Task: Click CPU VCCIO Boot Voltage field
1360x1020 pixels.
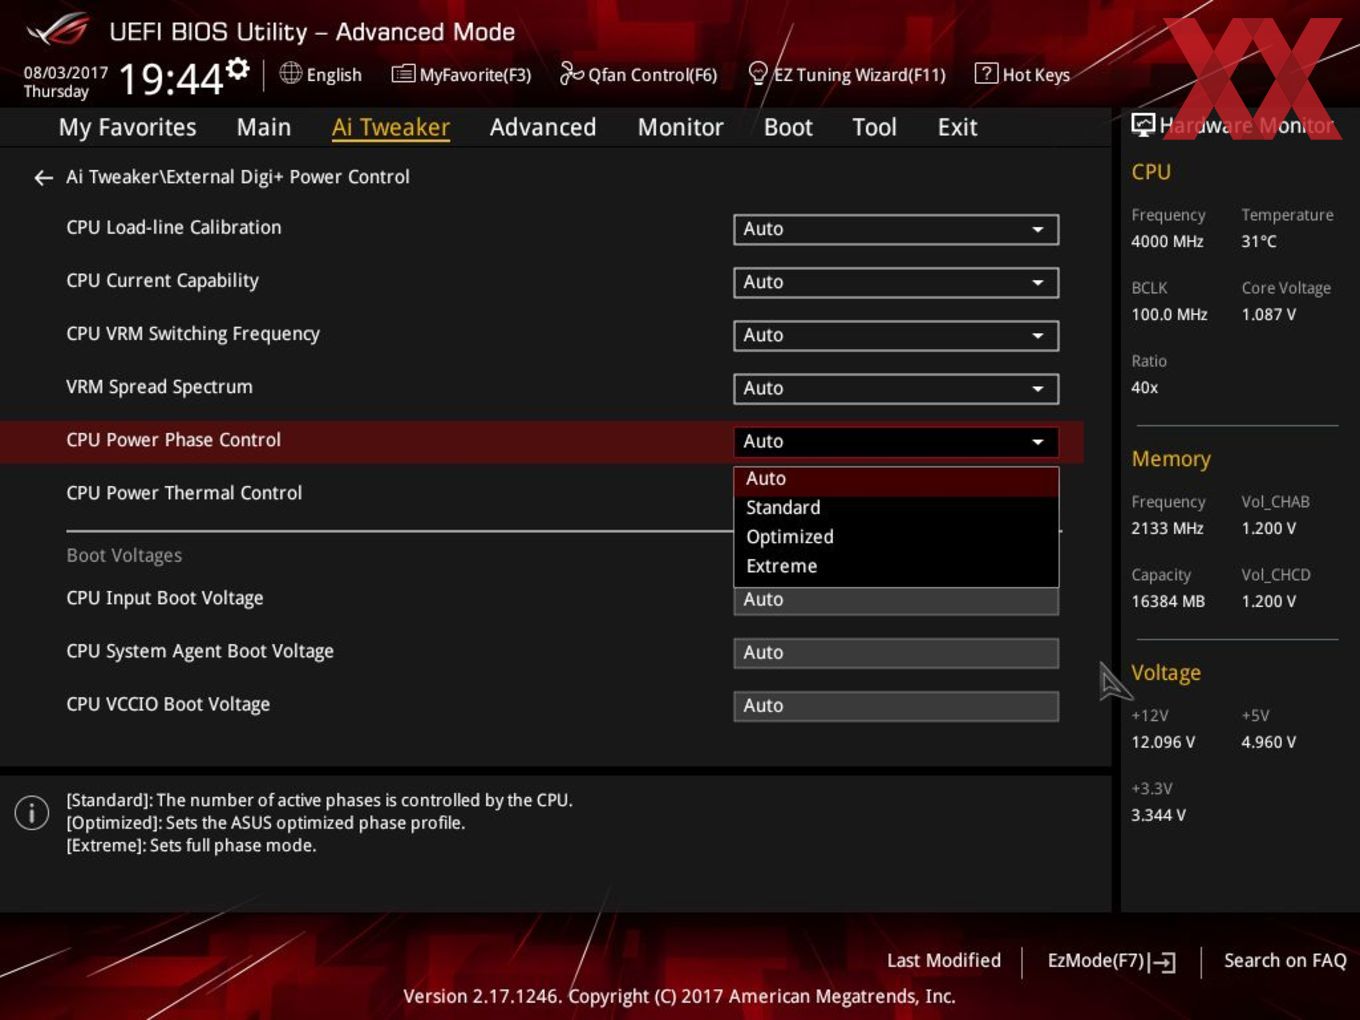Action: (896, 706)
